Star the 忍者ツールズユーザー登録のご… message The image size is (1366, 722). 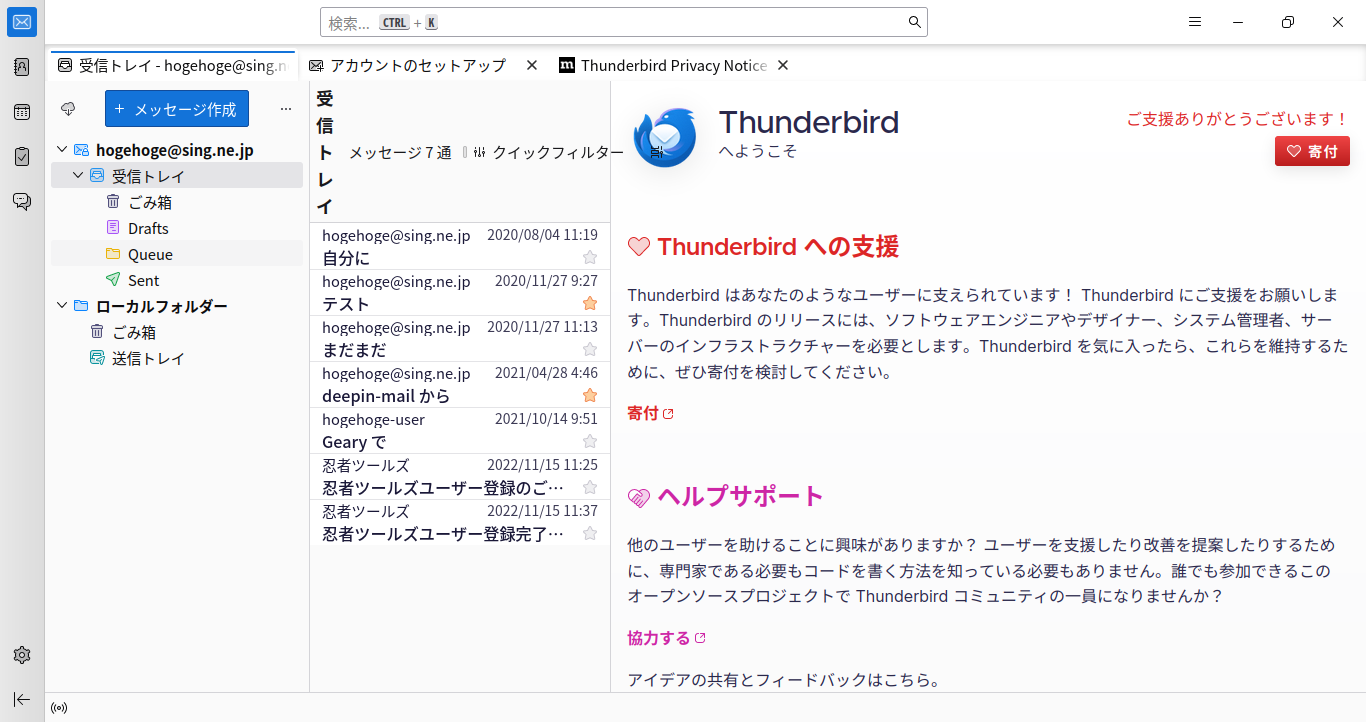tap(590, 488)
